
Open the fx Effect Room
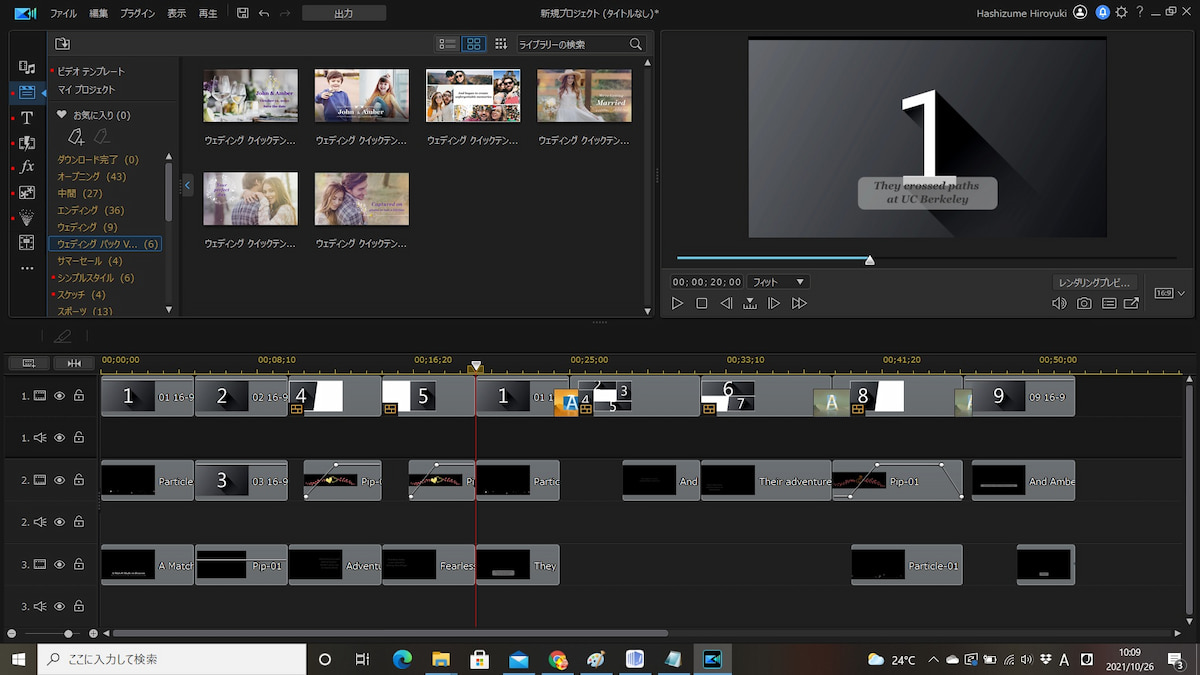pyautogui.click(x=27, y=167)
